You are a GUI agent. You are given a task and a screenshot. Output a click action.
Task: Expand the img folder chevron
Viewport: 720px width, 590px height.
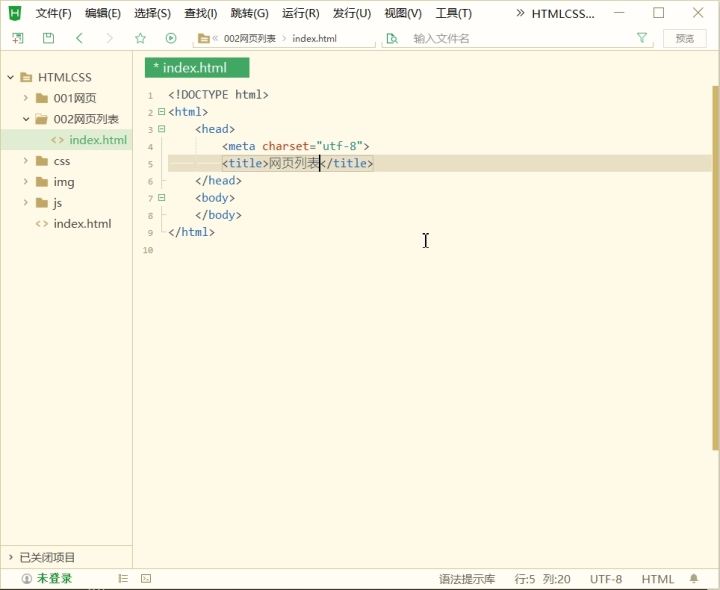[x=26, y=181]
